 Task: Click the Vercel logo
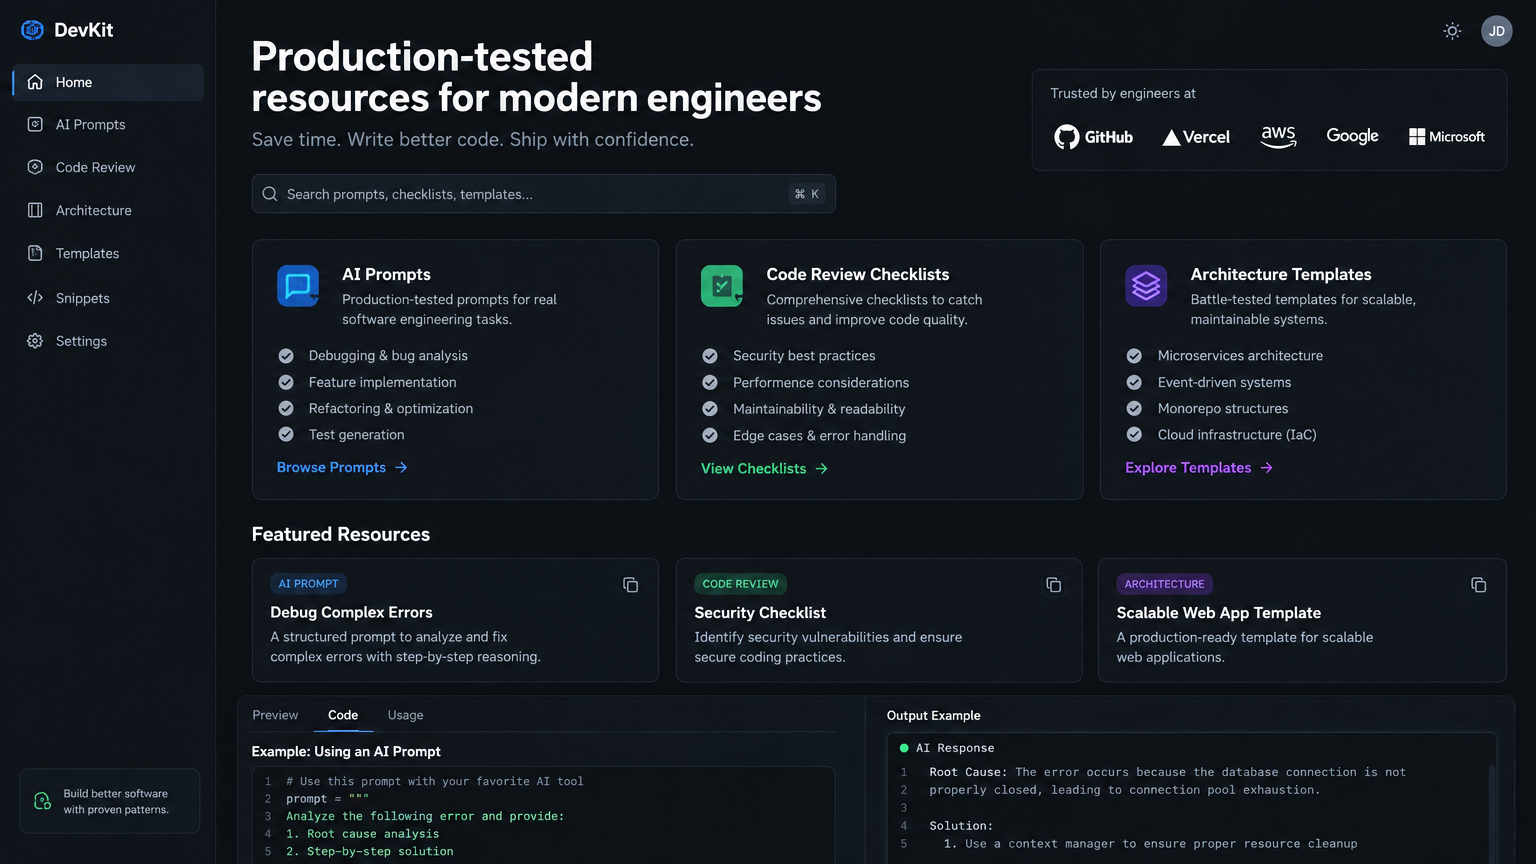[1196, 137]
